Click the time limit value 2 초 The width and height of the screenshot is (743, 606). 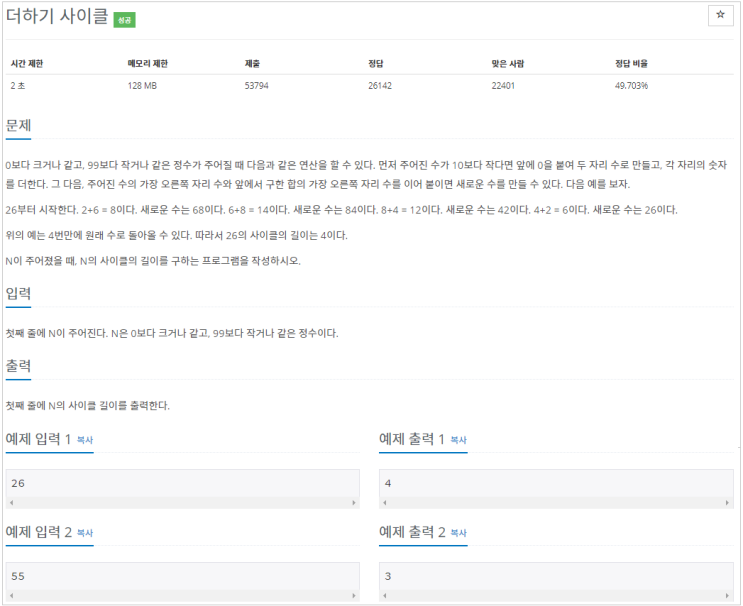(x=18, y=86)
